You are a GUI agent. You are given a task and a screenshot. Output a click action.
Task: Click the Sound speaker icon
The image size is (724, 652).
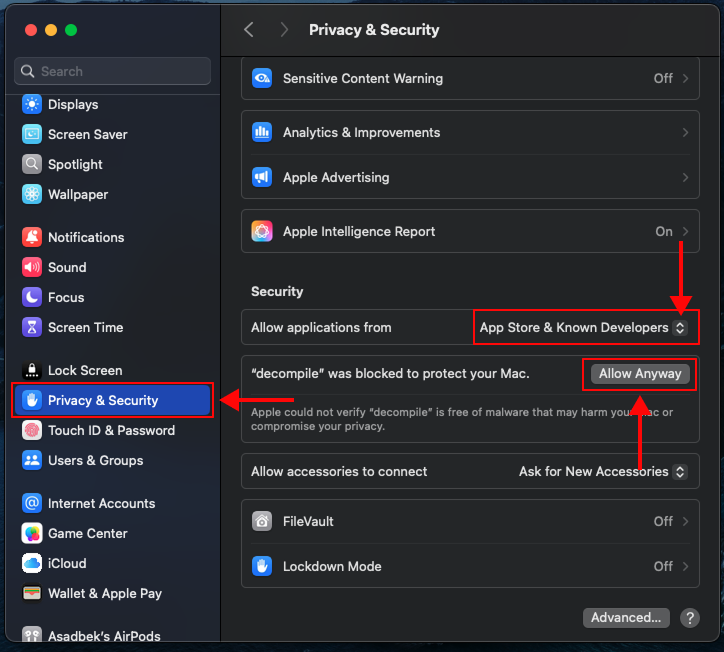(x=32, y=267)
